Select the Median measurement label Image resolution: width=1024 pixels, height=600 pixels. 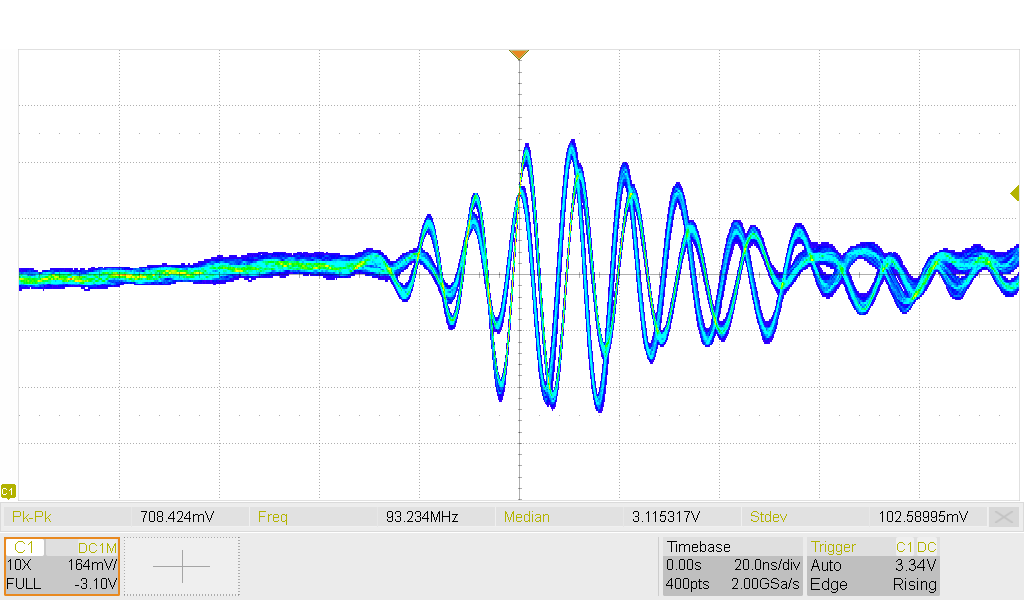click(526, 517)
